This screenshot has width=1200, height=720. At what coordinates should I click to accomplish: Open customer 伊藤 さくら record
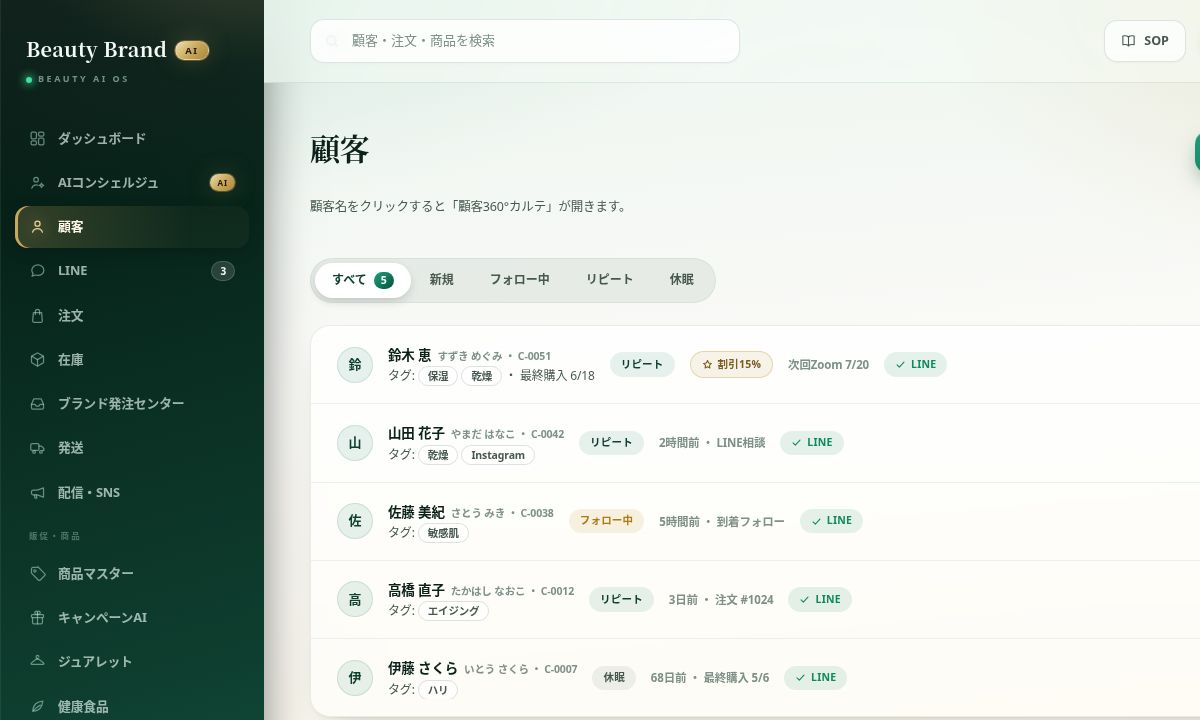423,668
